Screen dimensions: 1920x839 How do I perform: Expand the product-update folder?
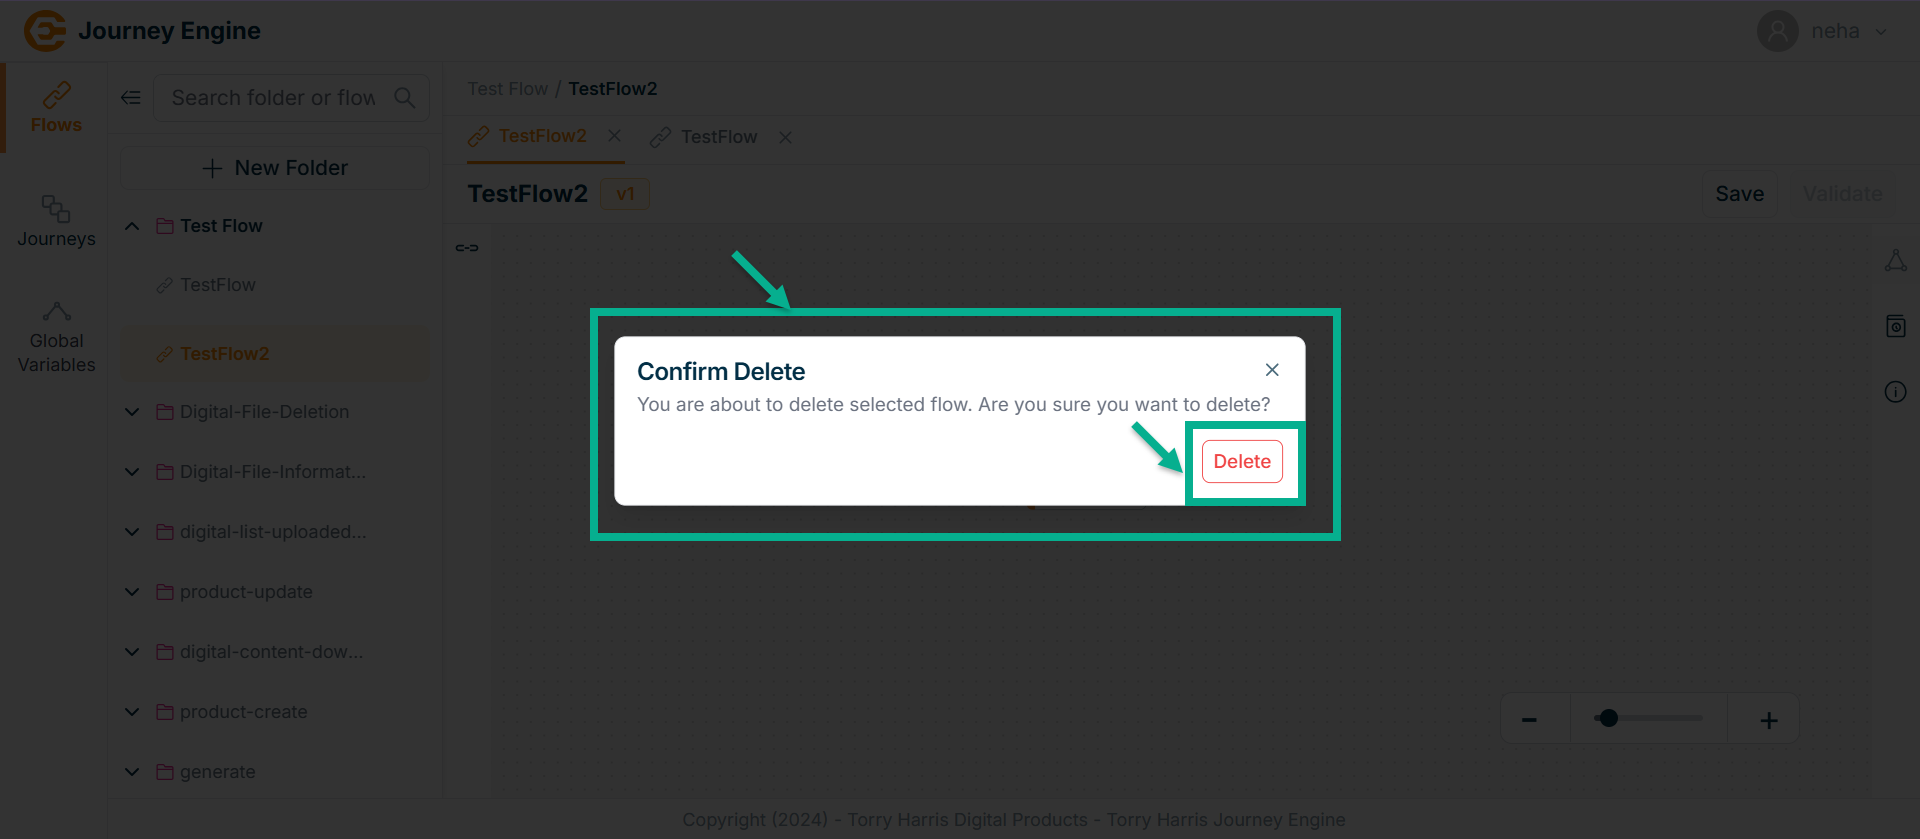pos(132,592)
